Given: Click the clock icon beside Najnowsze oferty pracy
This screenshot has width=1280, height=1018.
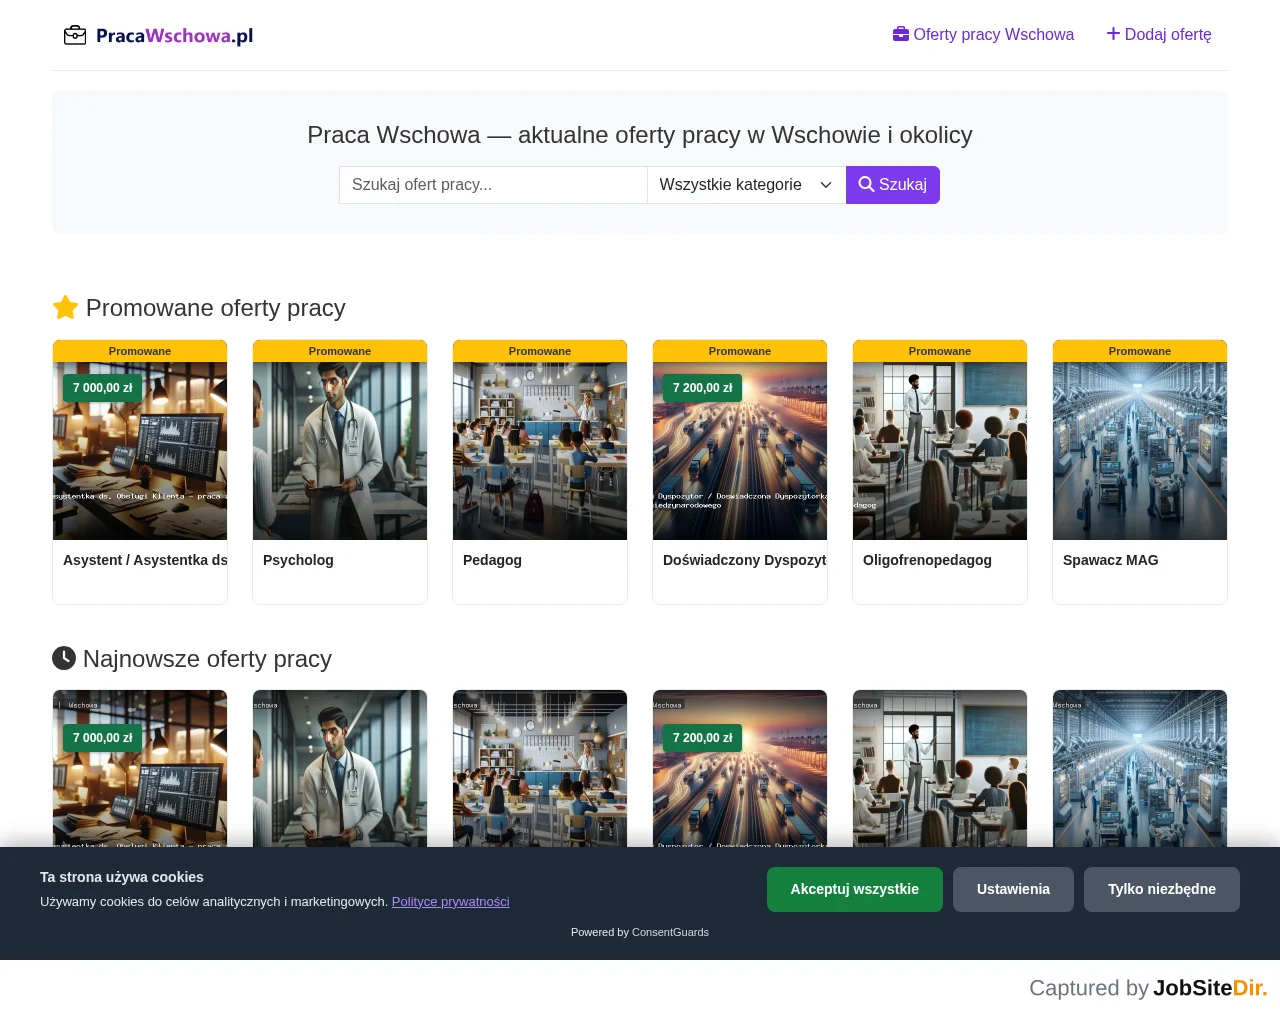Looking at the screenshot, I should click(x=64, y=658).
